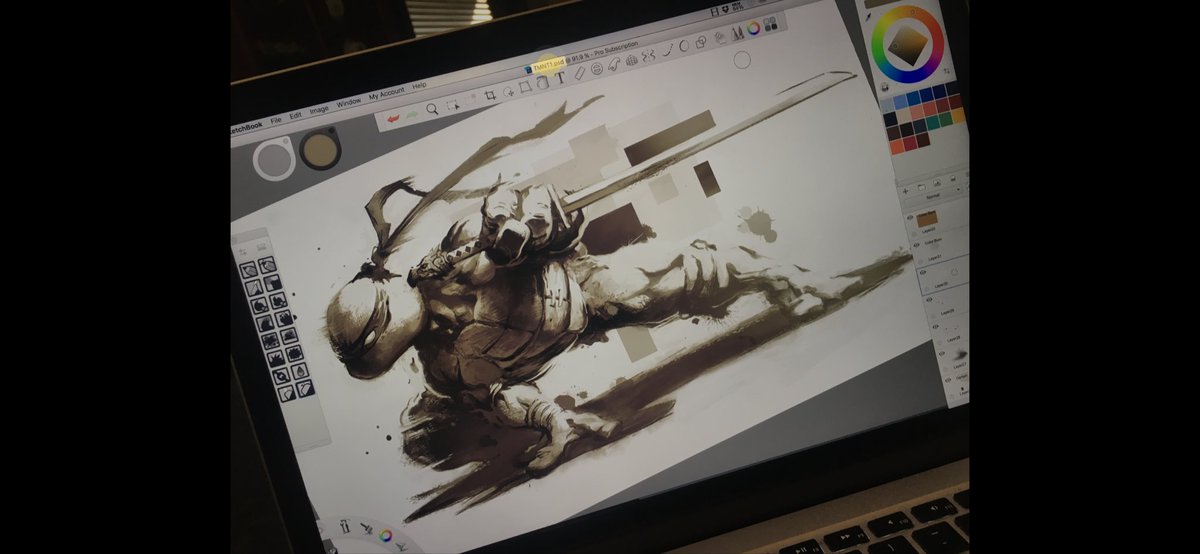Image resolution: width=1200 pixels, height=554 pixels.
Task: Open the Brush Palette pens icon
Action: pos(737,33)
